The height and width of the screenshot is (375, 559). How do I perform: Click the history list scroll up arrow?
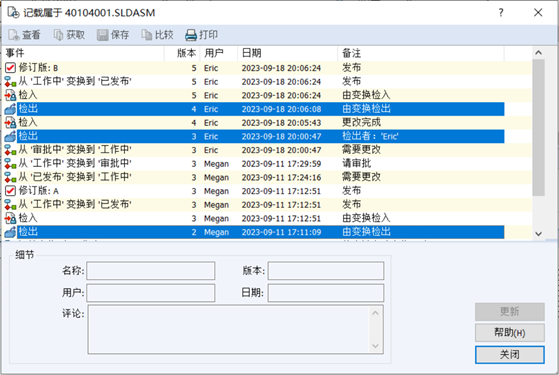pos(538,53)
